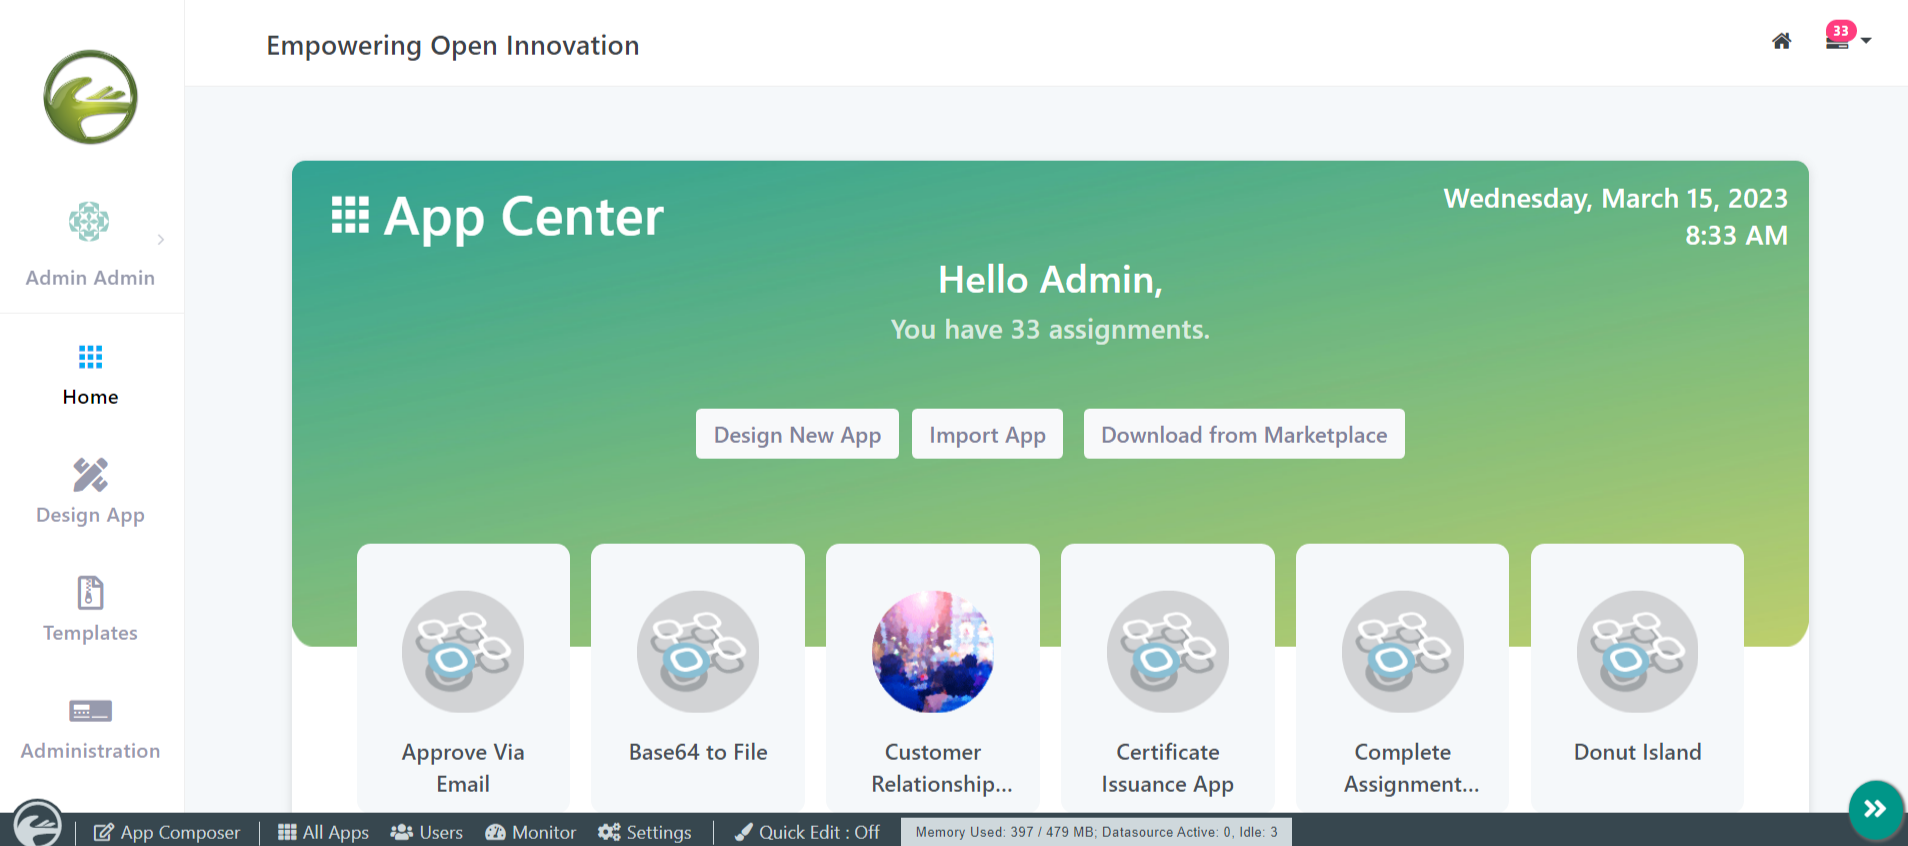Viewport: 1908px width, 846px height.
Task: Open App Composer in the admin bar
Action: pos(167,832)
